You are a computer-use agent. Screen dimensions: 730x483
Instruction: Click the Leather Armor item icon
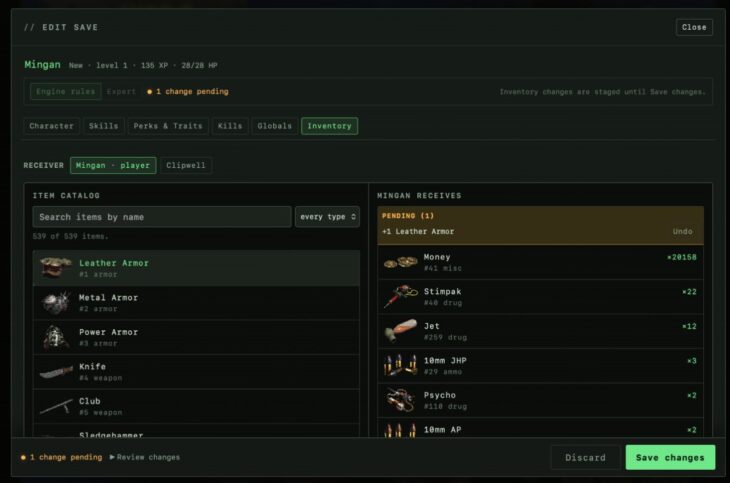tap(56, 268)
